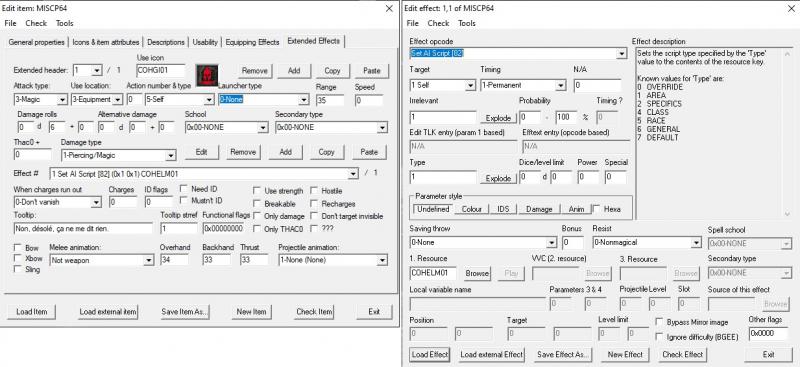Click the Other flags input field

point(767,333)
